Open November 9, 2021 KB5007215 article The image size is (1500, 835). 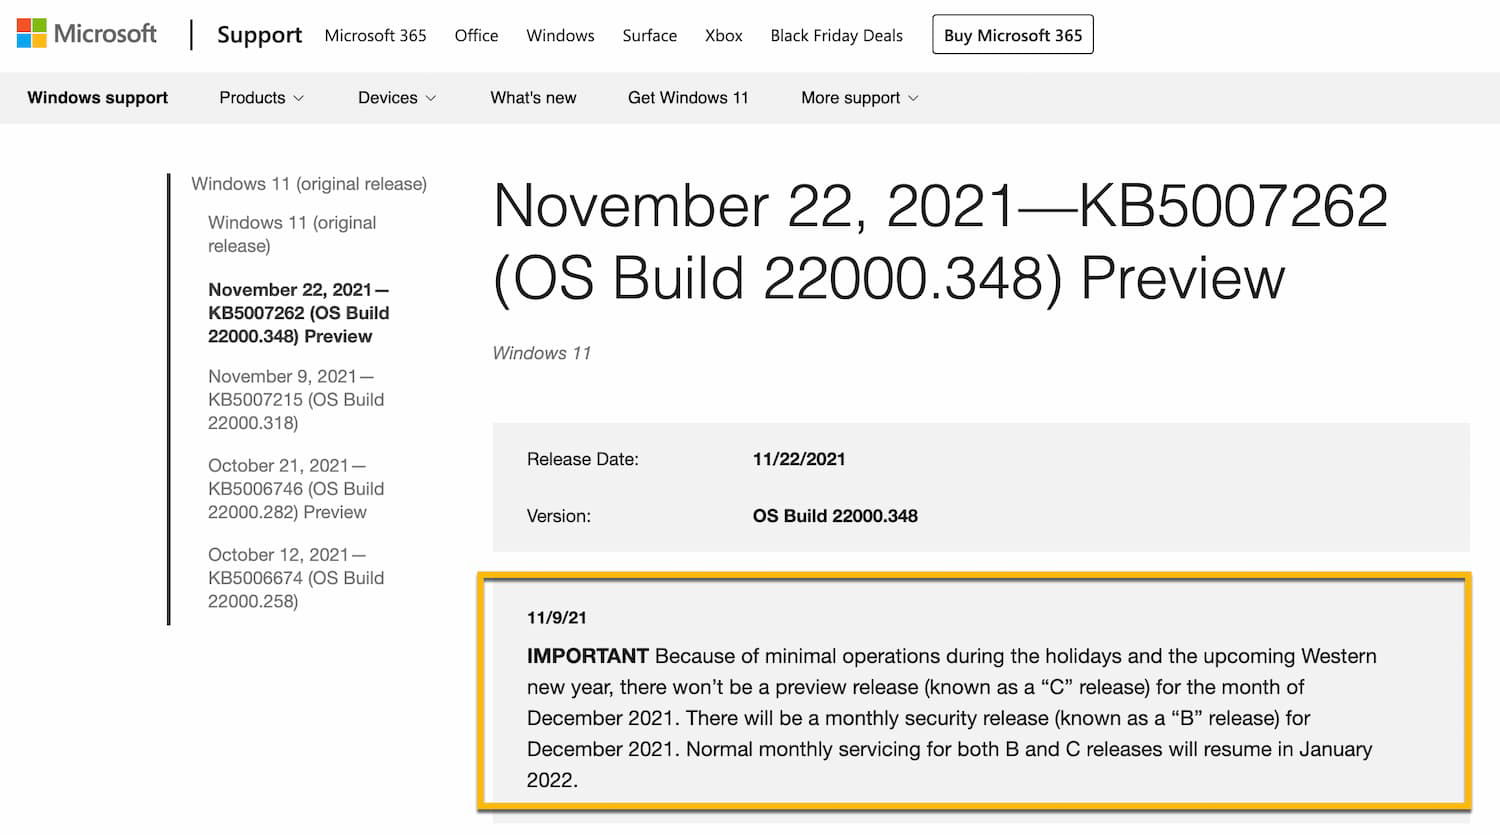coord(296,399)
